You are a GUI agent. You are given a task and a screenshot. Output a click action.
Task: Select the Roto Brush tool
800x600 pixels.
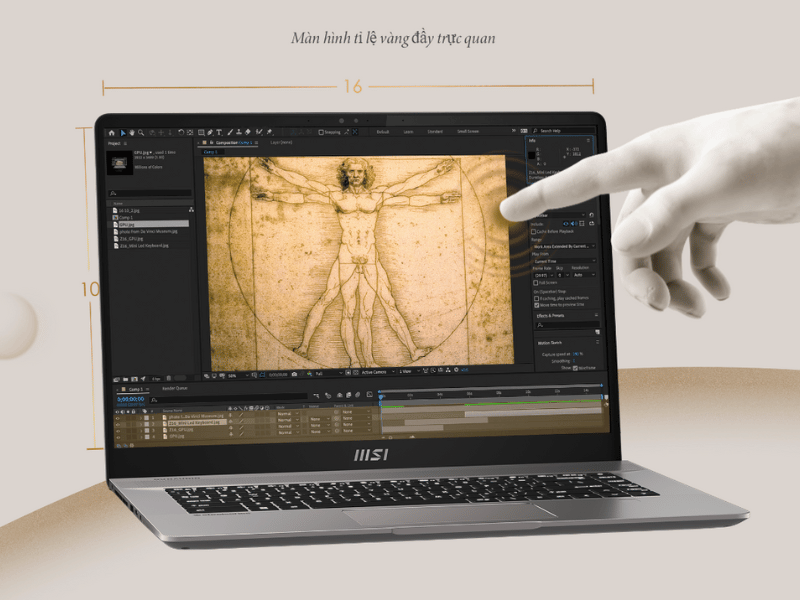click(x=259, y=132)
